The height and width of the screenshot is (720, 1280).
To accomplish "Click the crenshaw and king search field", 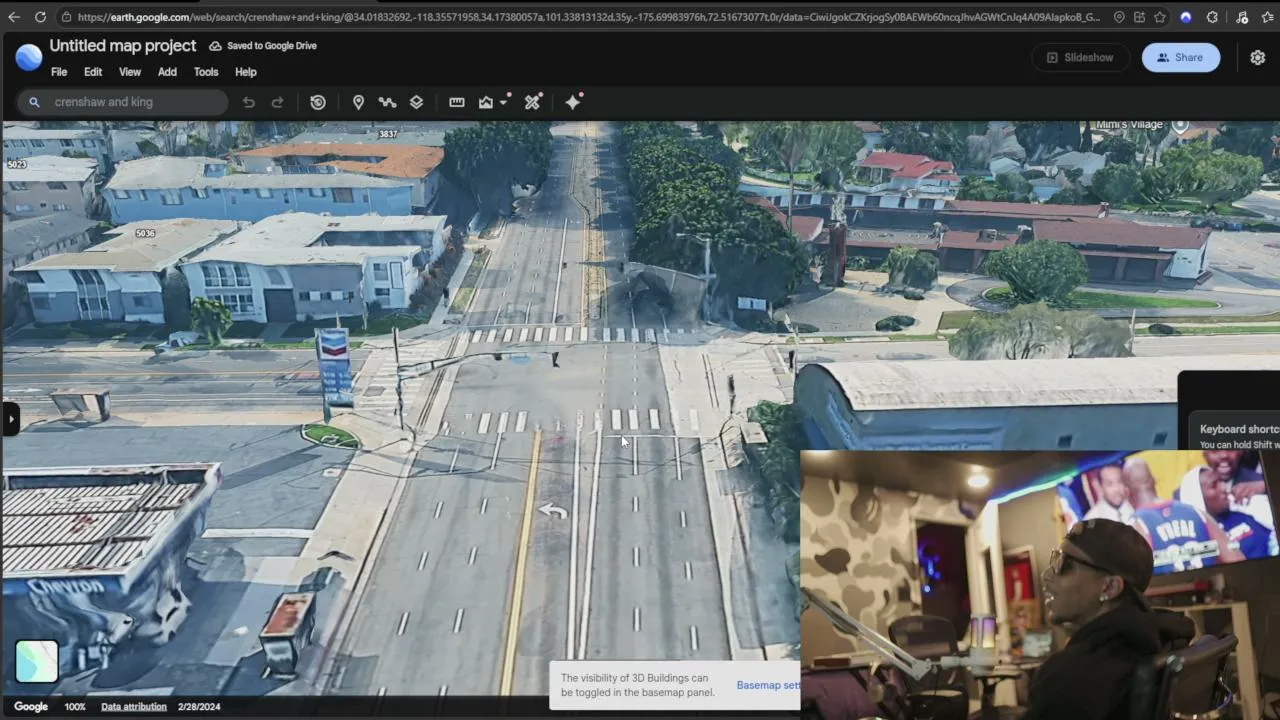I will [x=122, y=102].
